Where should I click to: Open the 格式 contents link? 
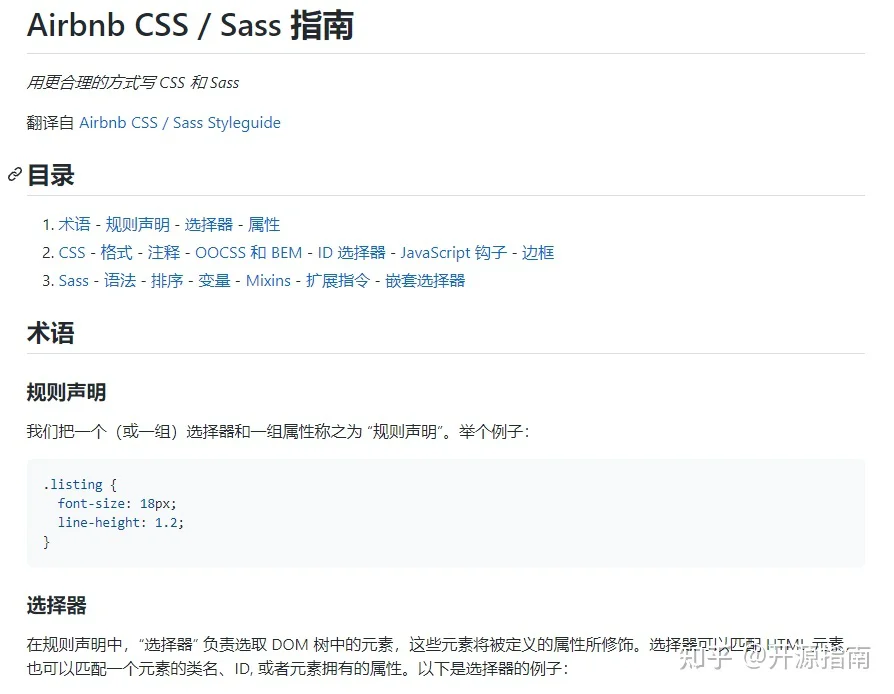pos(116,253)
